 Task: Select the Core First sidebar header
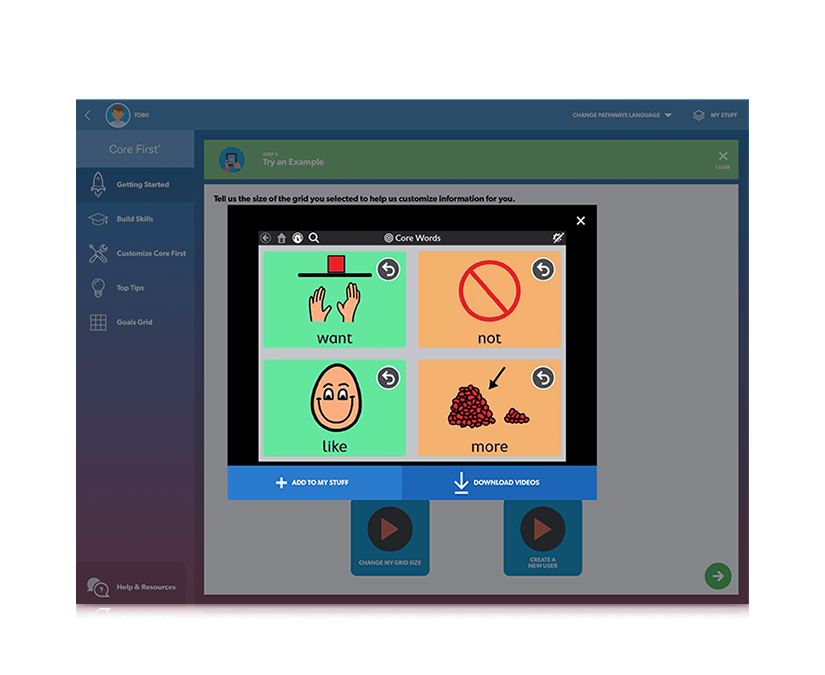click(x=136, y=147)
